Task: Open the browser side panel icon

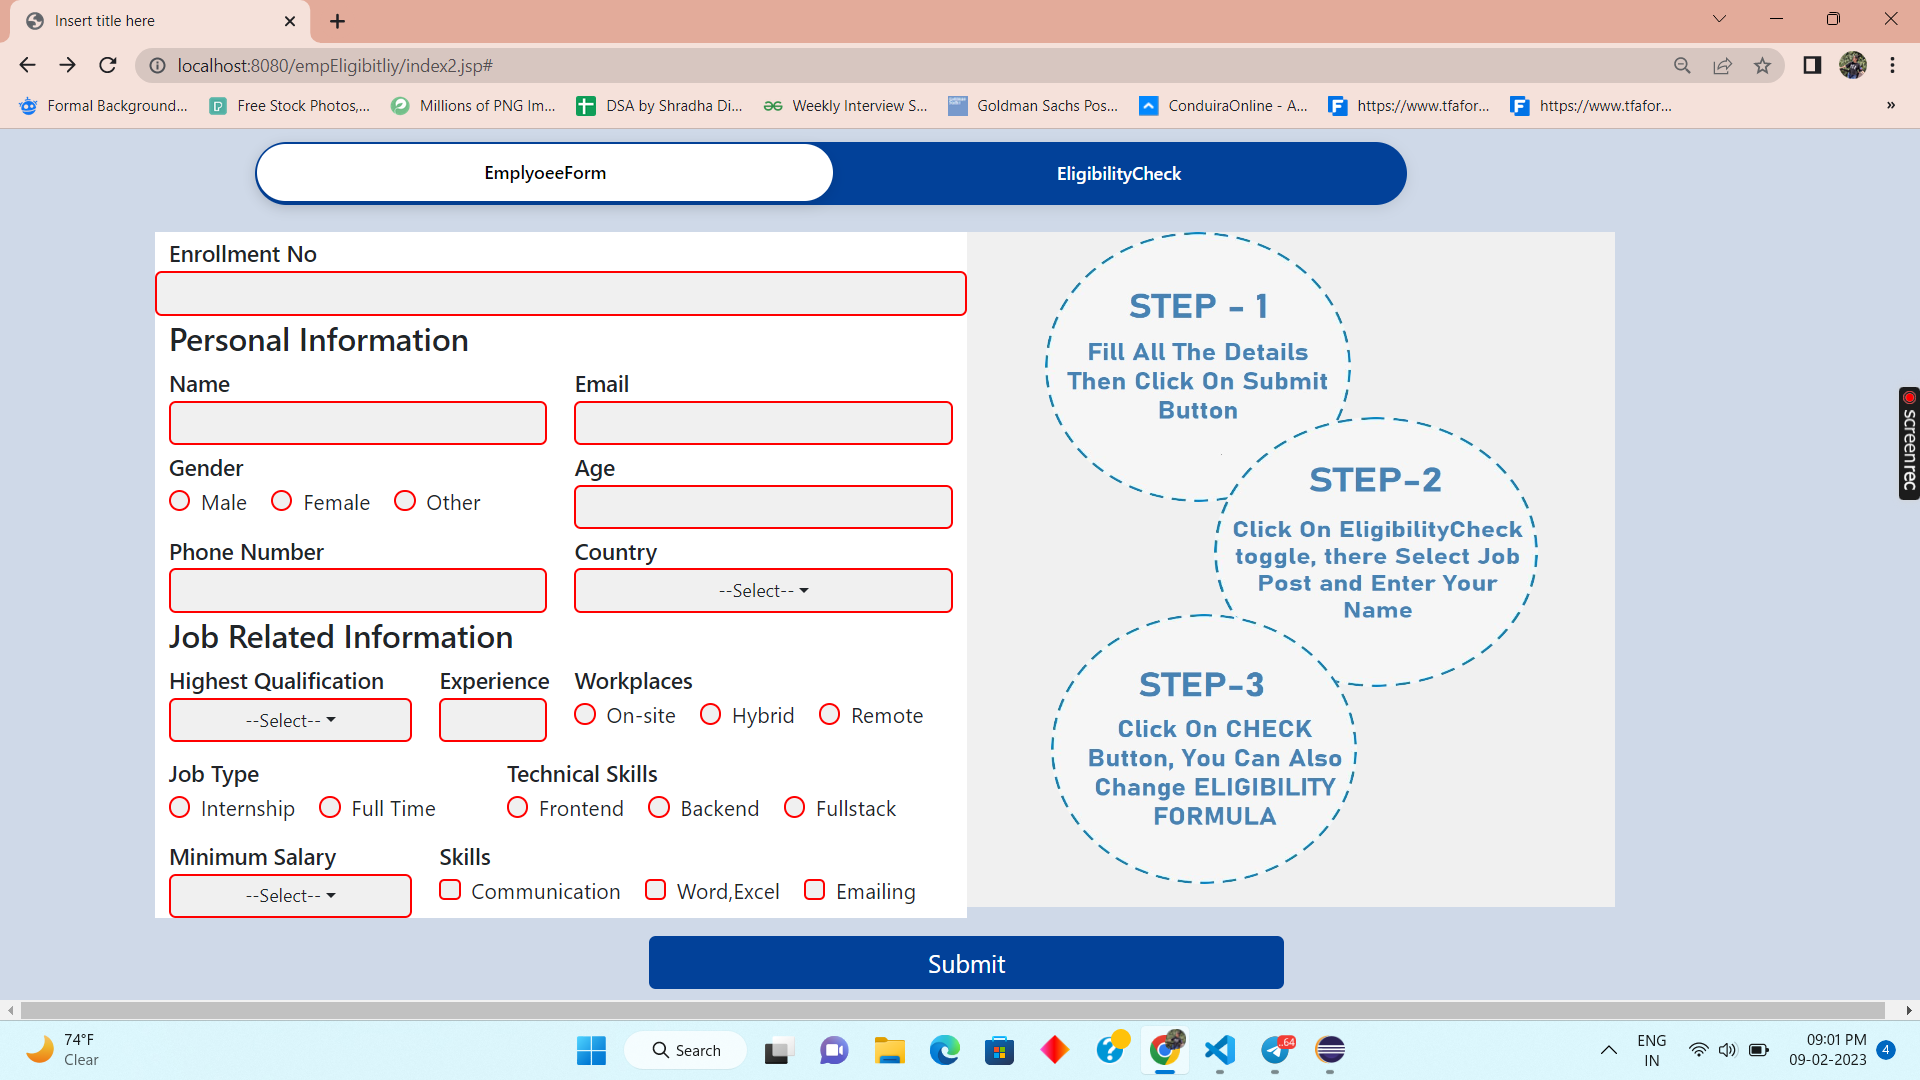Action: click(1811, 65)
